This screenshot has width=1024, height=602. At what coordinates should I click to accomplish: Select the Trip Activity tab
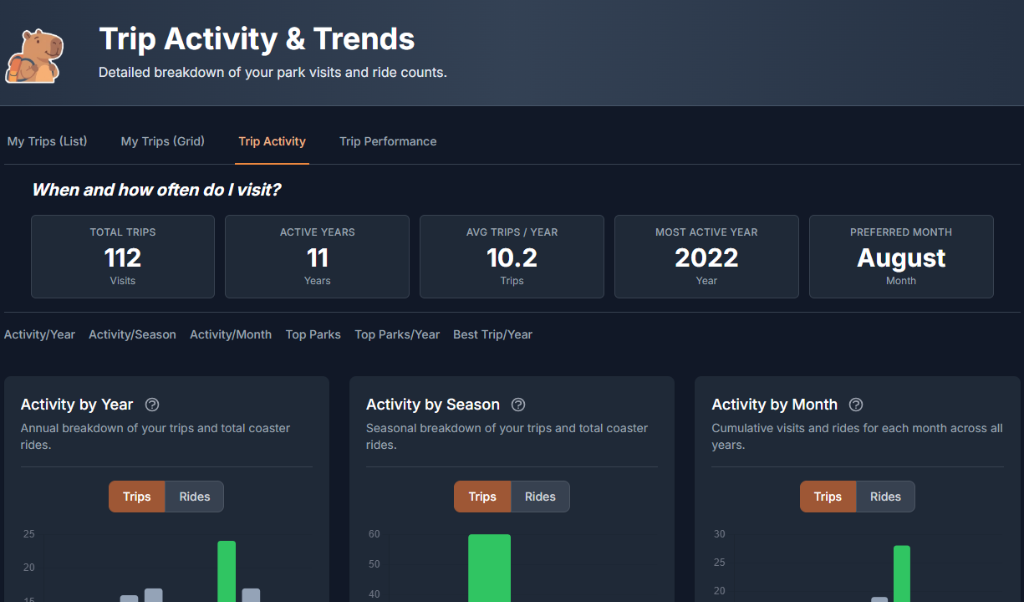[x=272, y=141]
